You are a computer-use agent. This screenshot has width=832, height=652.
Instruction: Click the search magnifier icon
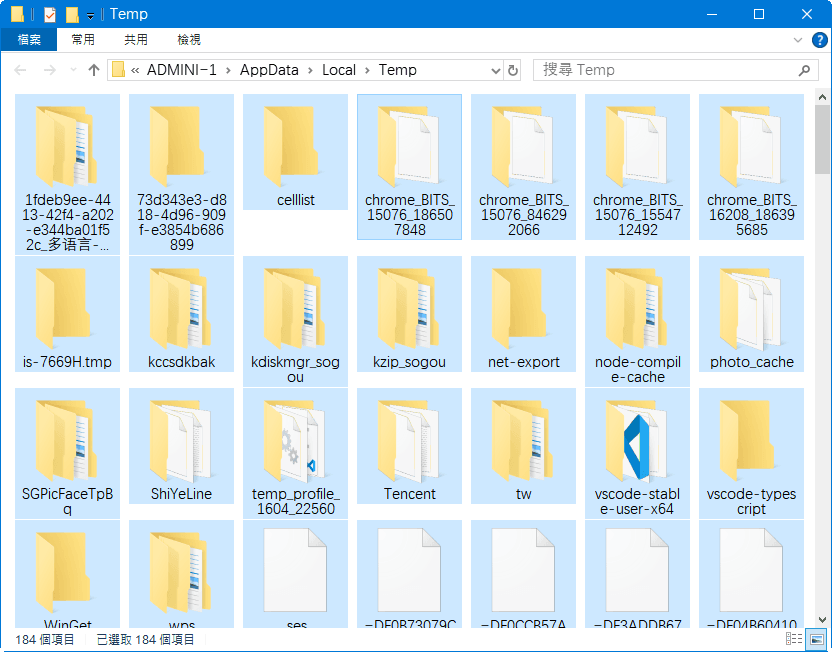click(x=804, y=70)
